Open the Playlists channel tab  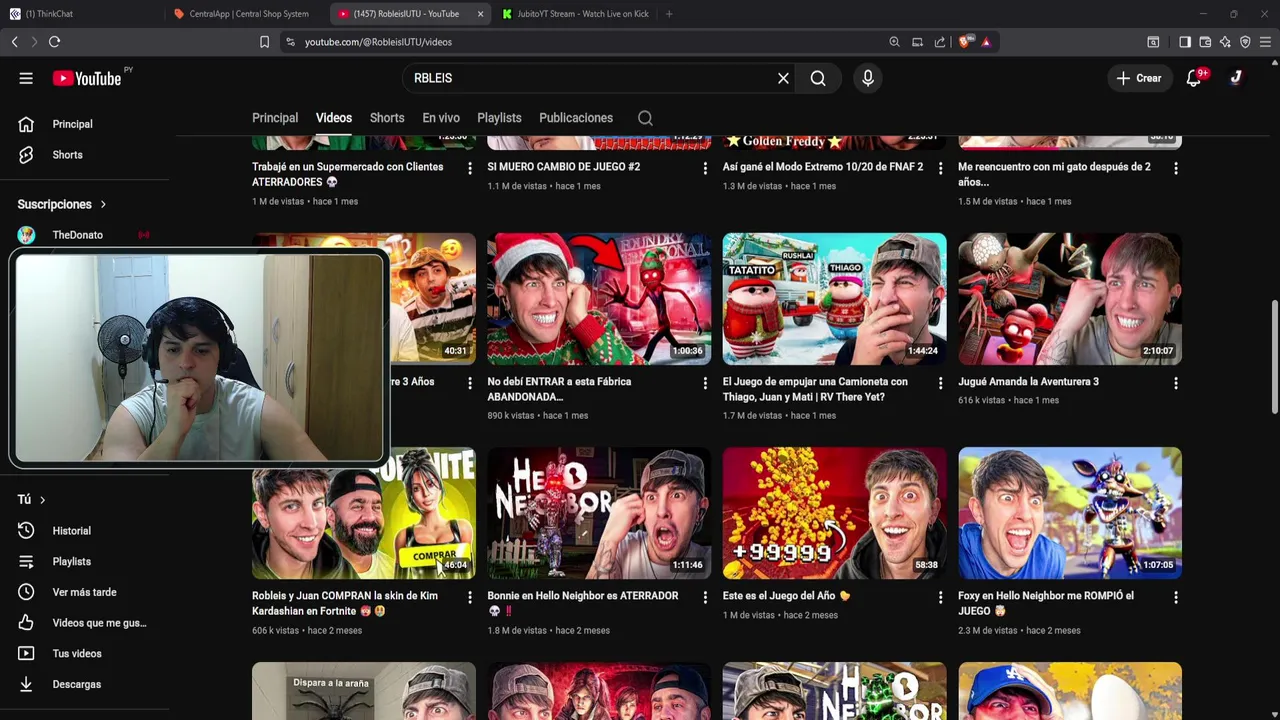click(x=499, y=118)
